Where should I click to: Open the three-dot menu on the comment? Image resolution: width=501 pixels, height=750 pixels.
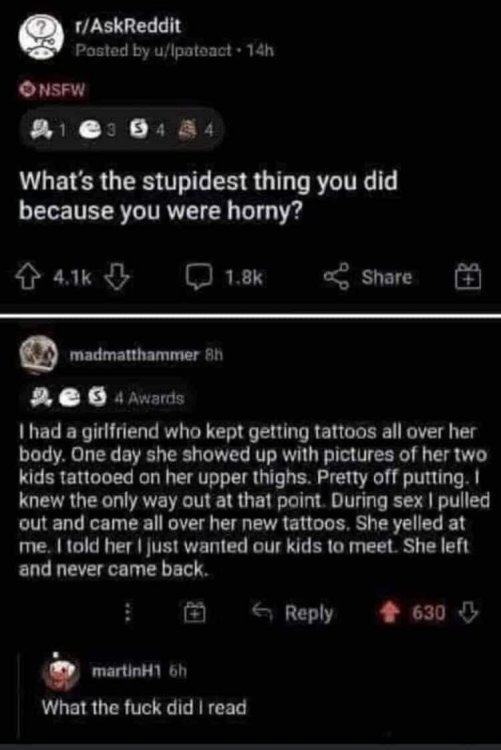pyautogui.click(x=127, y=613)
